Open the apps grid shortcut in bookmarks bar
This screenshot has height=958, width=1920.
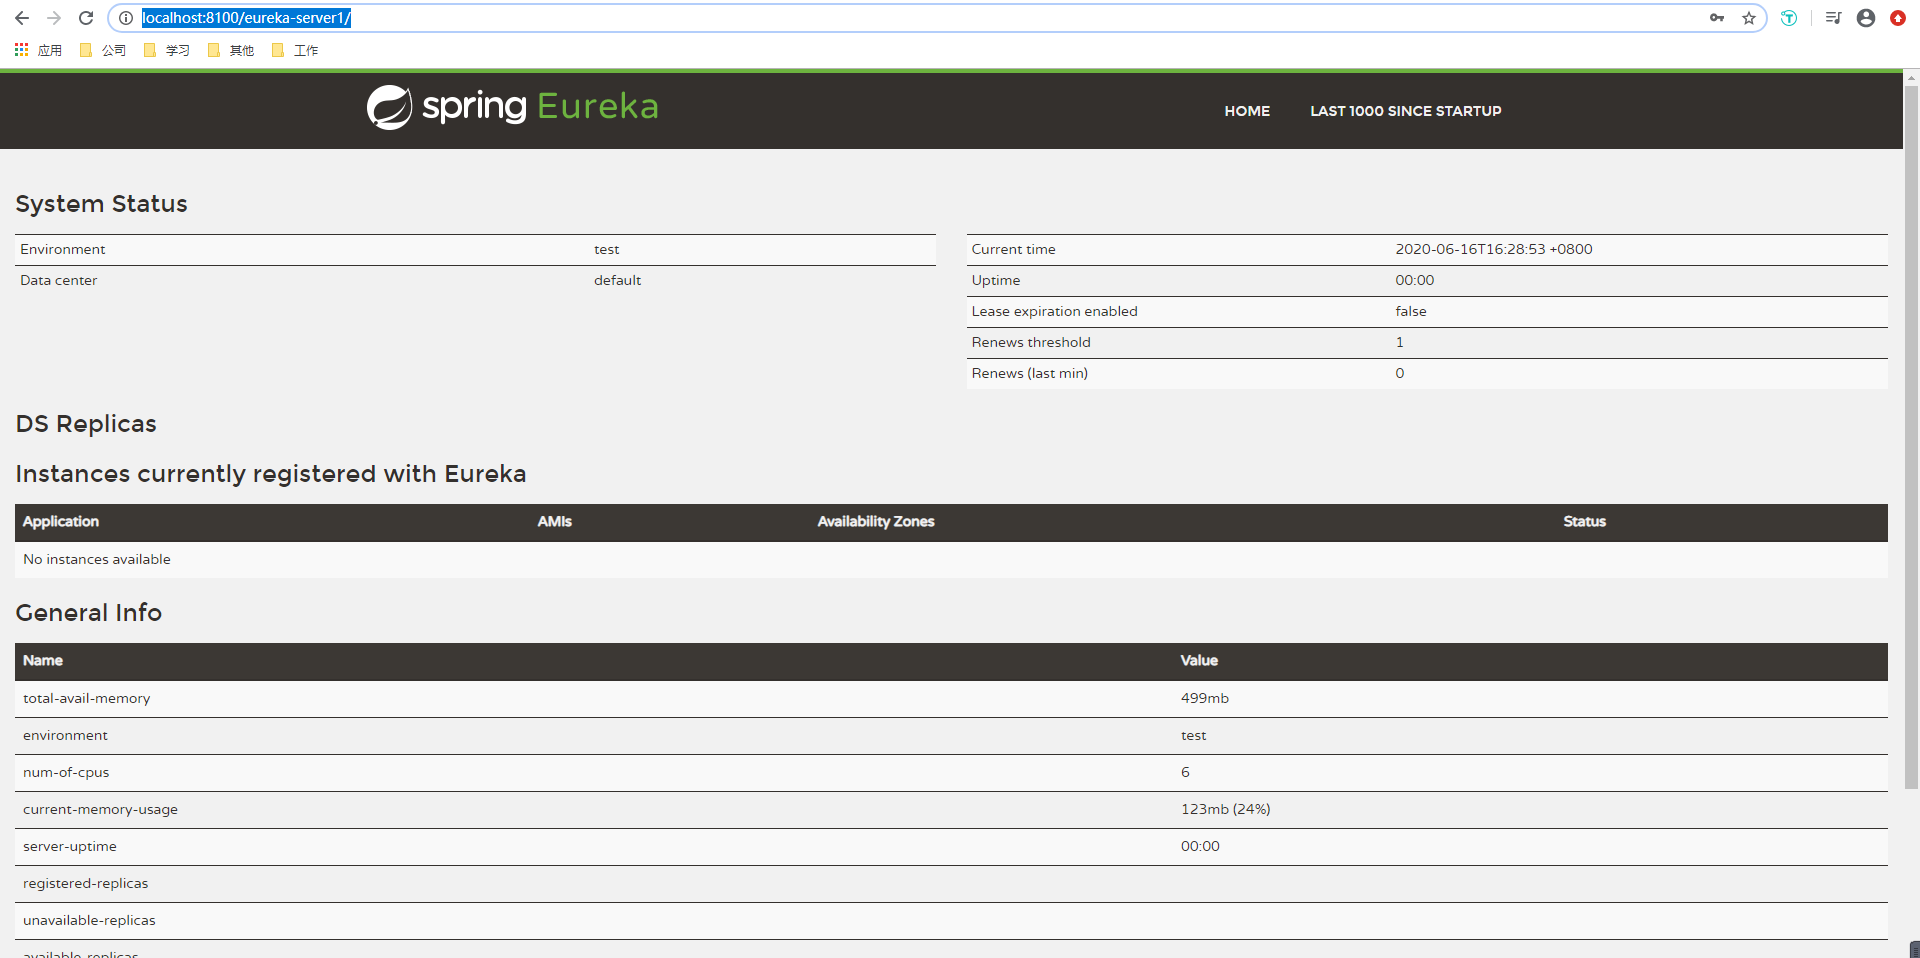coord(38,50)
